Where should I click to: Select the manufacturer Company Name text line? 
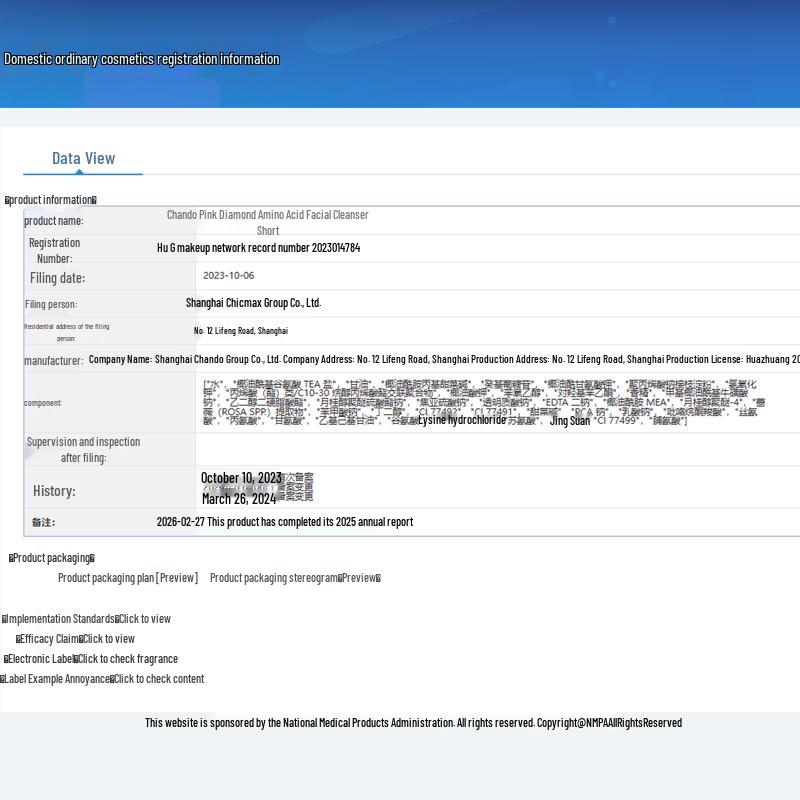[444, 359]
